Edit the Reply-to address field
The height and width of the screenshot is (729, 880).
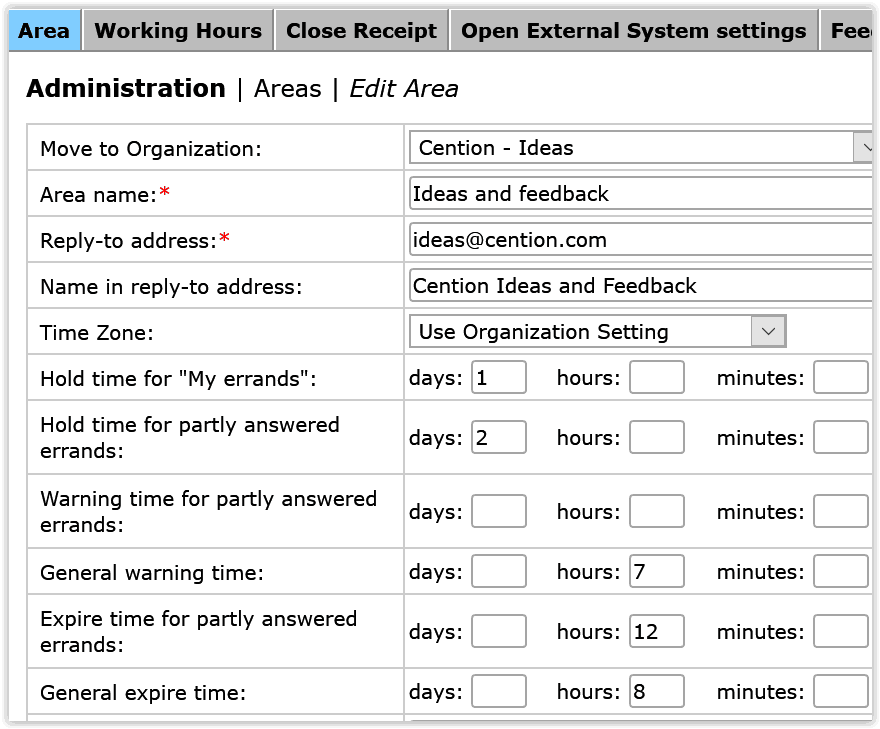(x=640, y=240)
